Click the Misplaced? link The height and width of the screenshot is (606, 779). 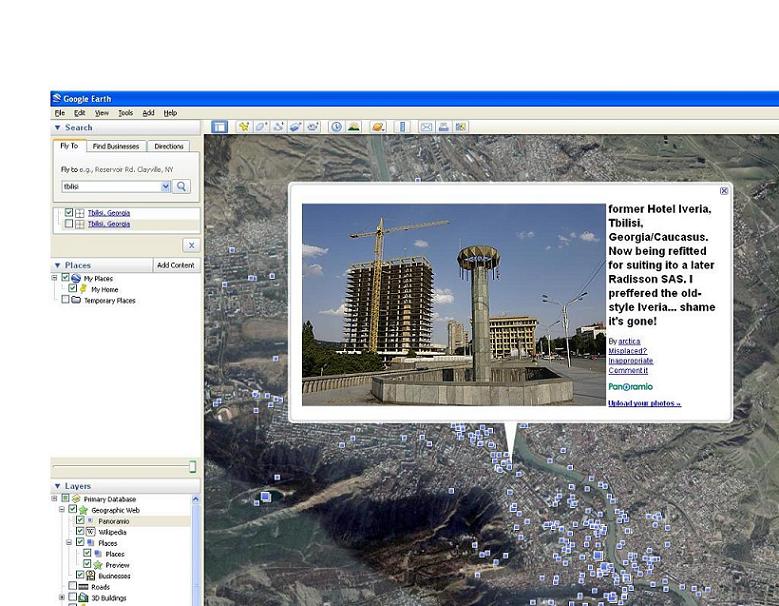click(627, 351)
